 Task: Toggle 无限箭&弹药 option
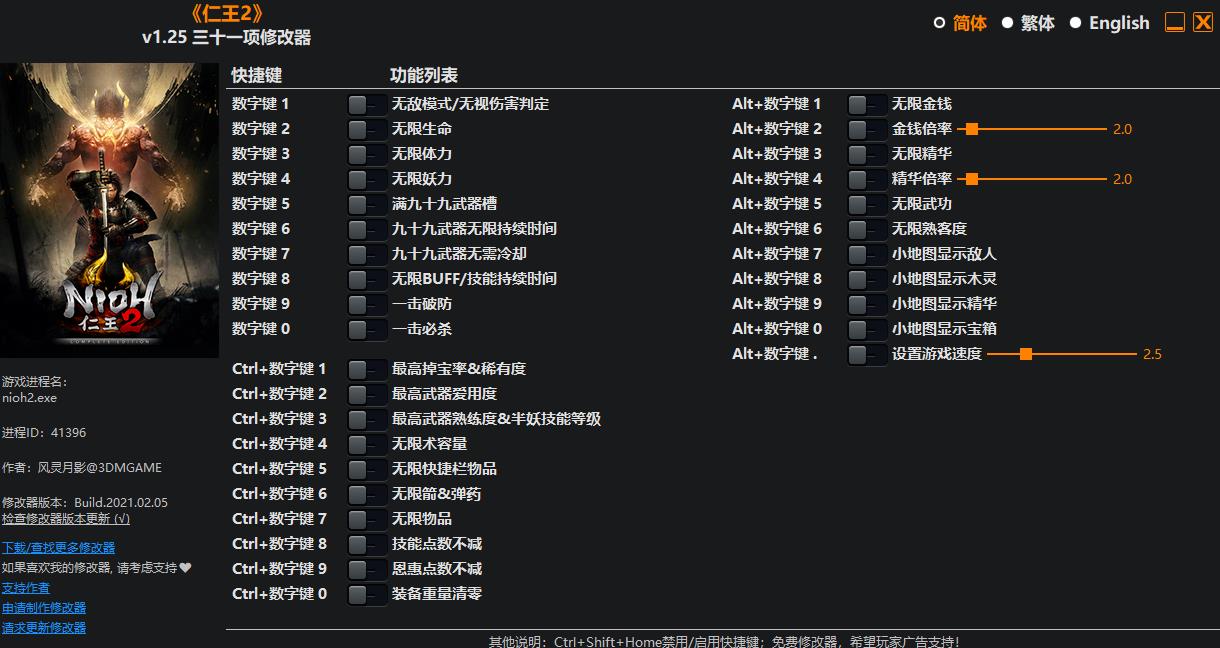pos(367,494)
